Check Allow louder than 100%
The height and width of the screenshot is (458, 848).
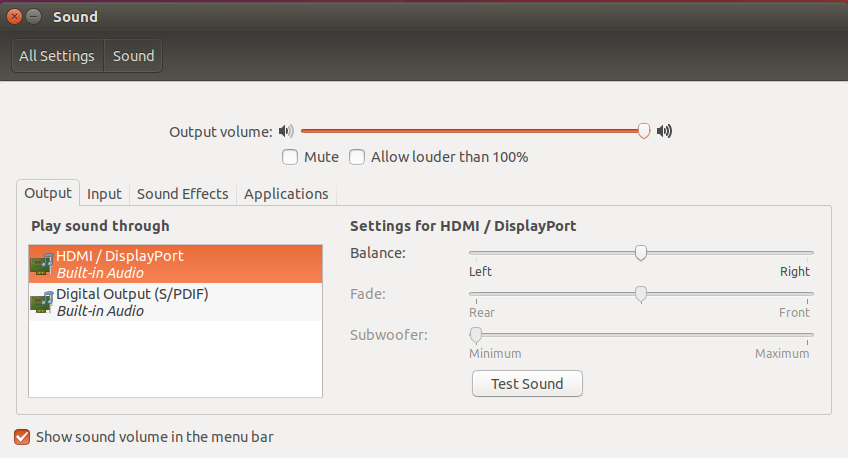point(357,157)
